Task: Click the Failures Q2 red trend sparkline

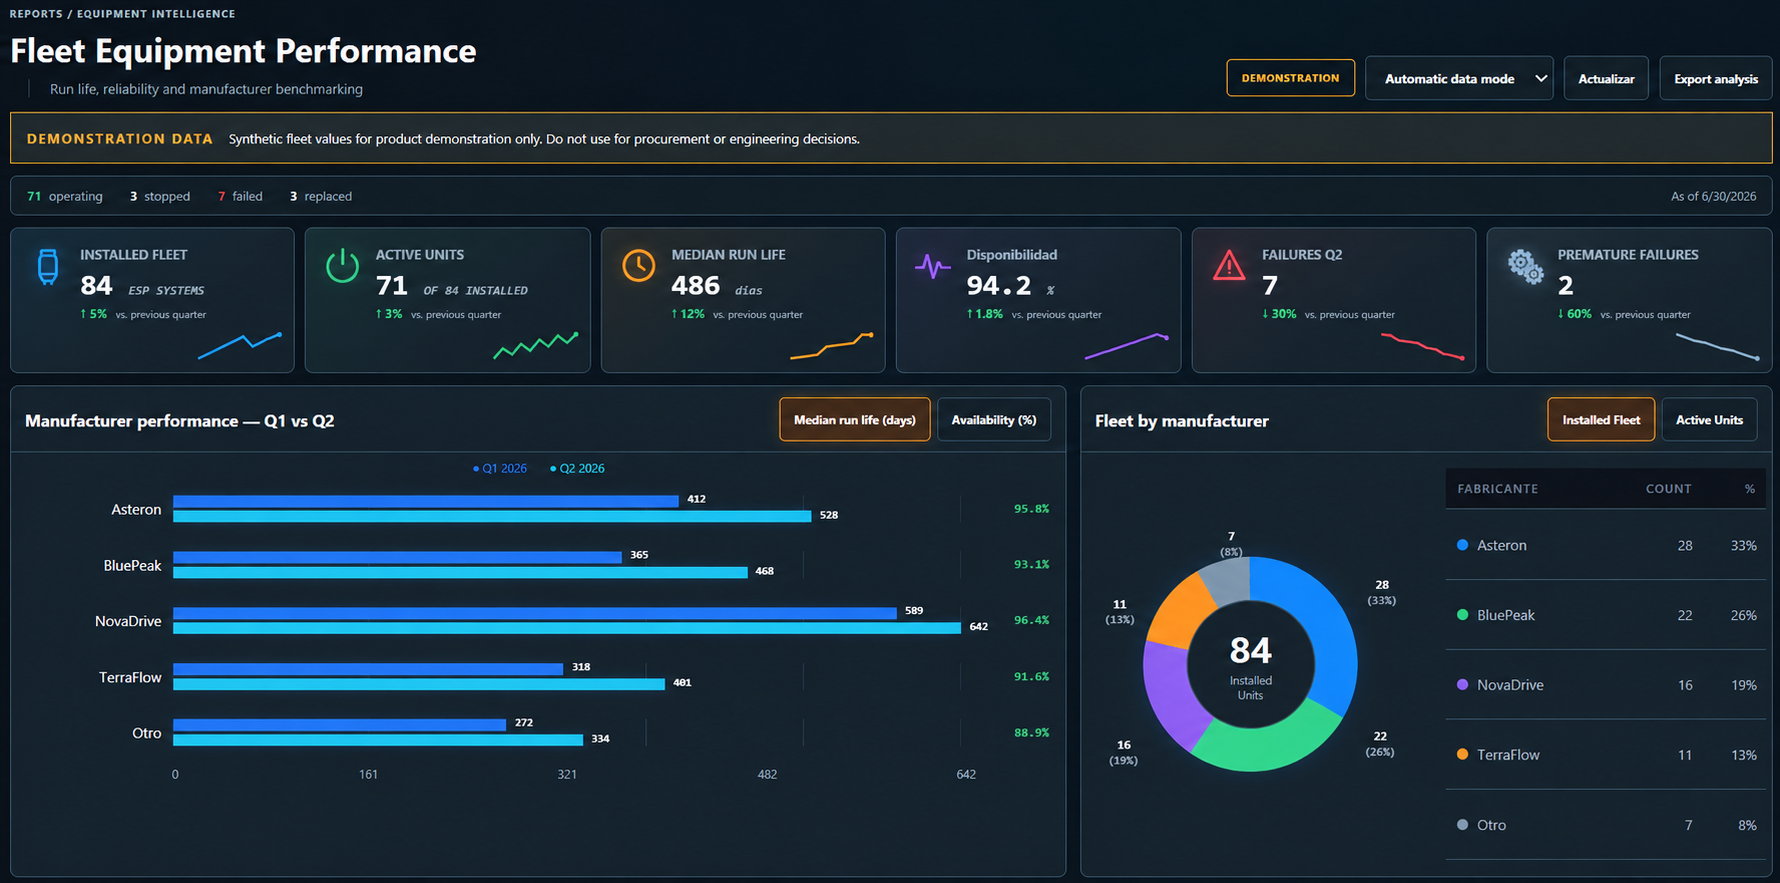Action: pos(1422,346)
